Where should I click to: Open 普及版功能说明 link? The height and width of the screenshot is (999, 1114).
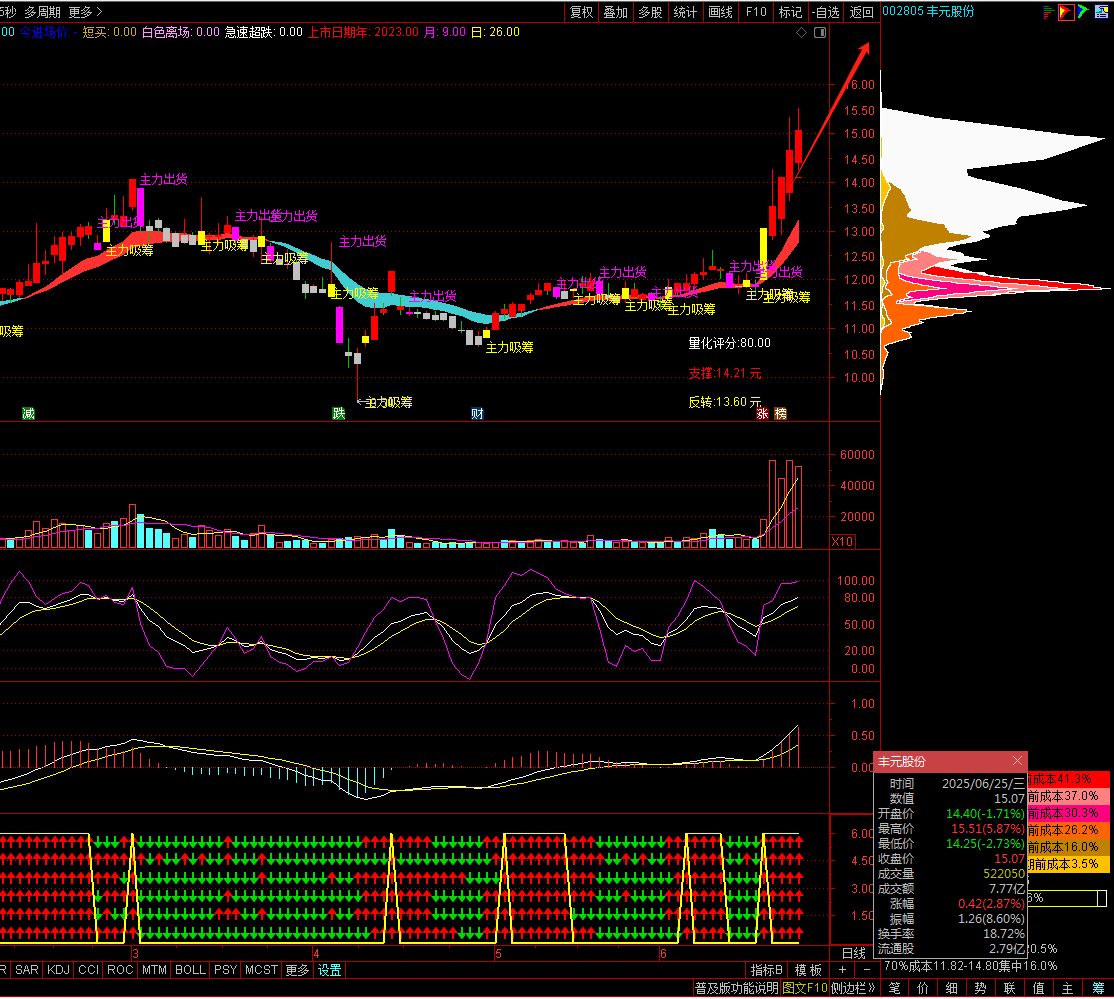(x=737, y=988)
